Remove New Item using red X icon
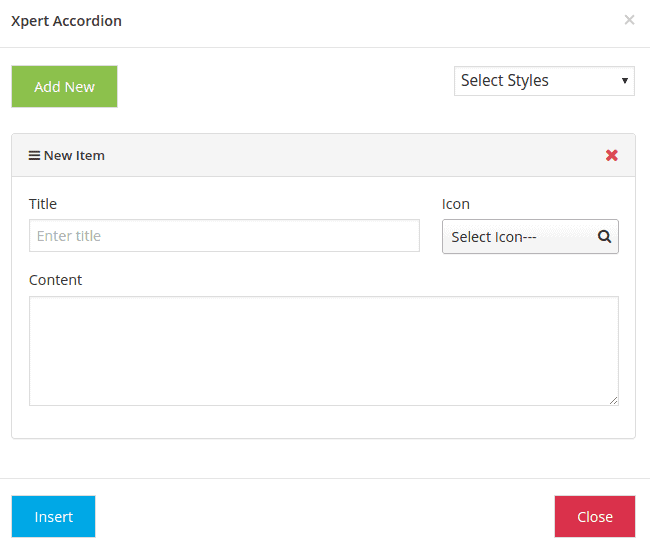 coord(612,156)
